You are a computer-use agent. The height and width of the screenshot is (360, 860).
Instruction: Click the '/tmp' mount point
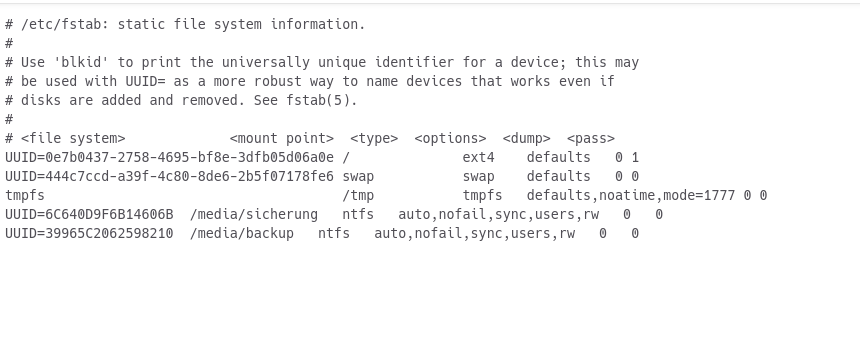pyautogui.click(x=358, y=195)
